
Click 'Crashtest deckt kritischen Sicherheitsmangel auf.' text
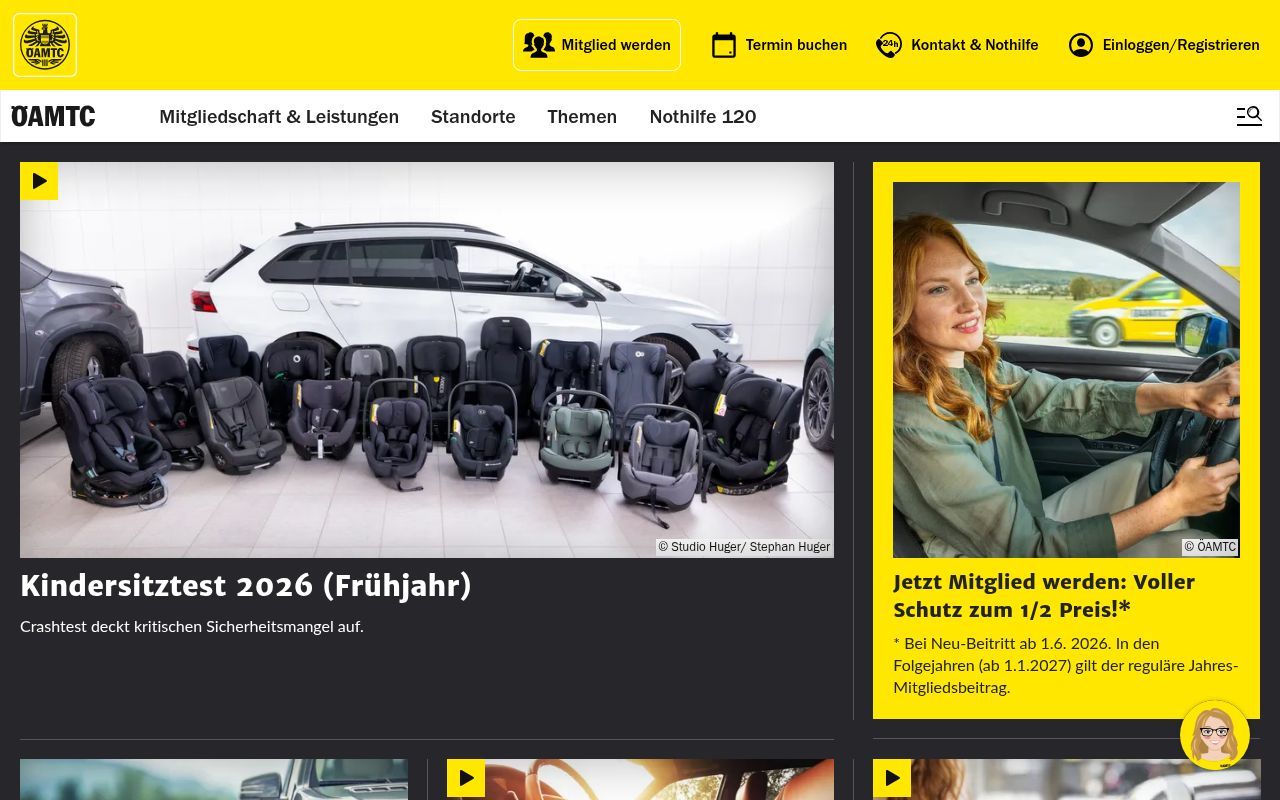[x=192, y=627]
